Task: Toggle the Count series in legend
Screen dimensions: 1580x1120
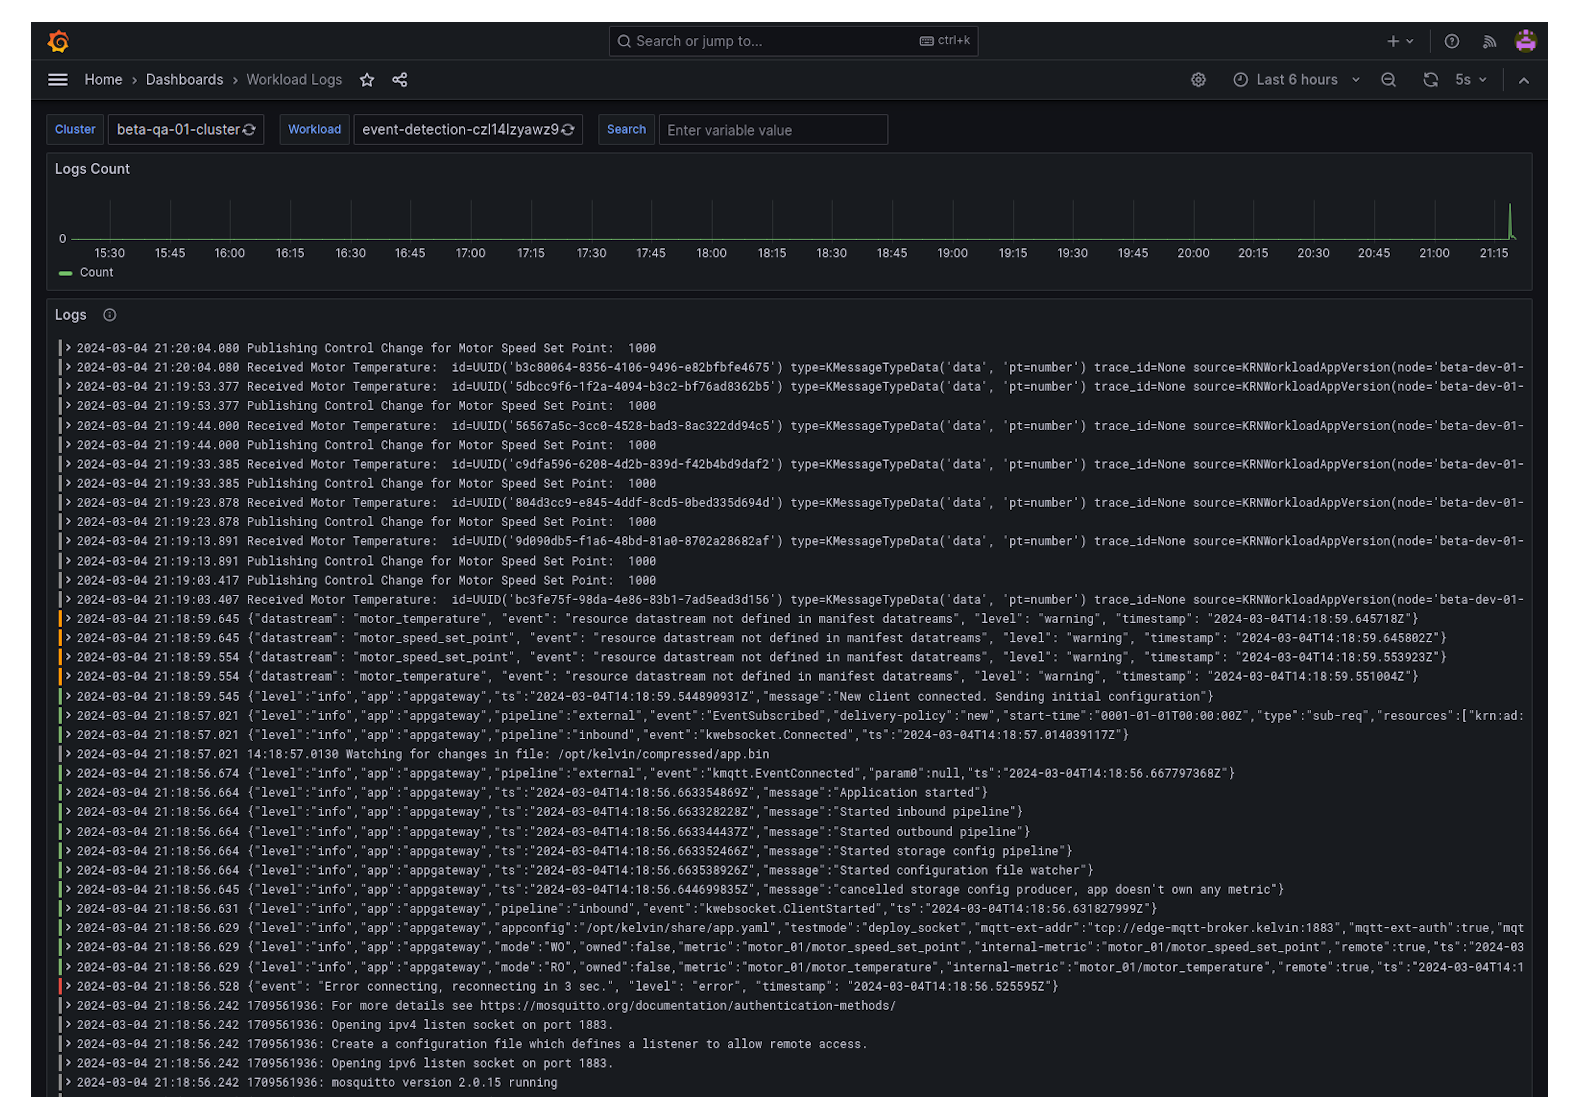Action: coord(96,273)
